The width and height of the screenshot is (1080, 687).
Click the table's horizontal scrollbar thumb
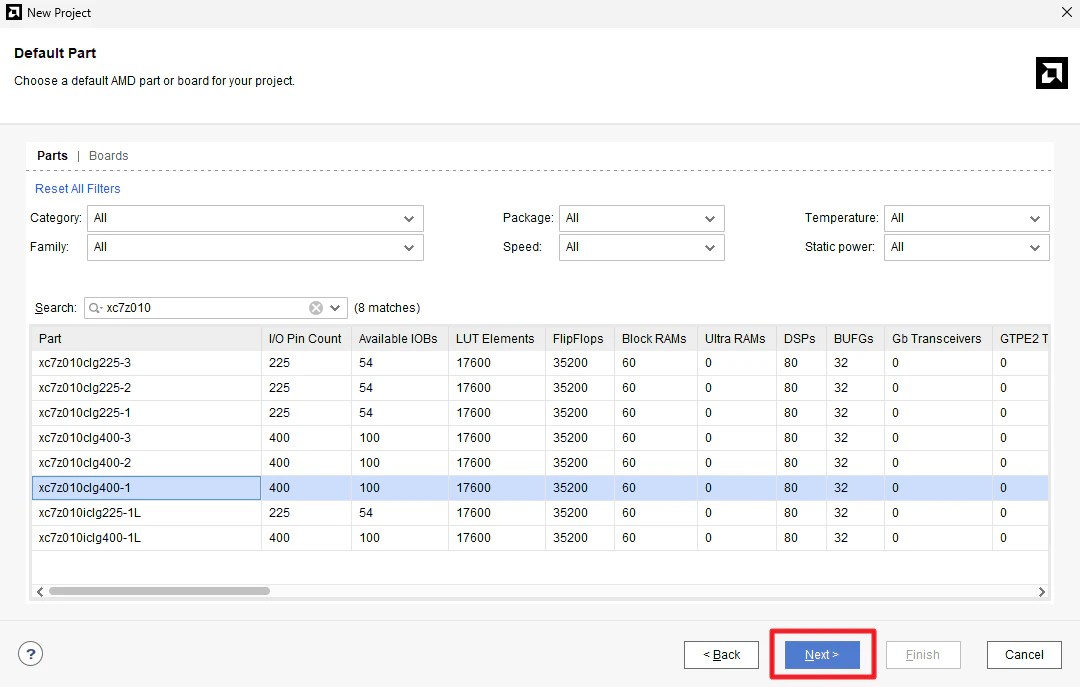click(159, 591)
